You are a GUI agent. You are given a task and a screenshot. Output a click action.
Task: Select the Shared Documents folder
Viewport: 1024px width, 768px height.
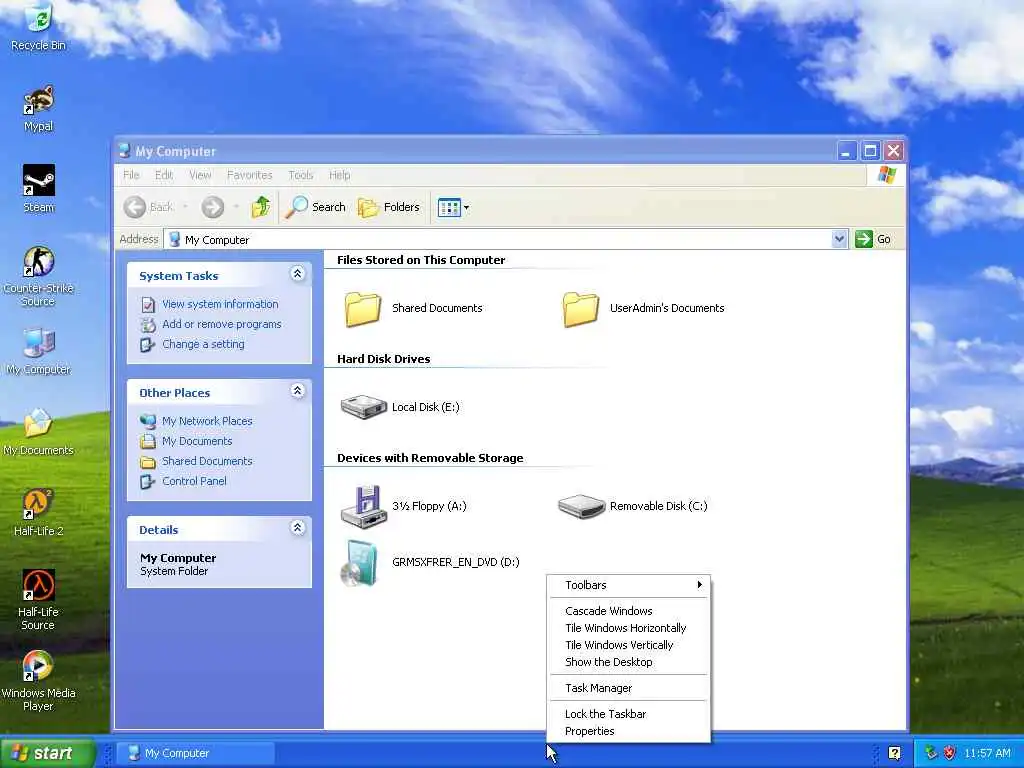click(x=413, y=308)
